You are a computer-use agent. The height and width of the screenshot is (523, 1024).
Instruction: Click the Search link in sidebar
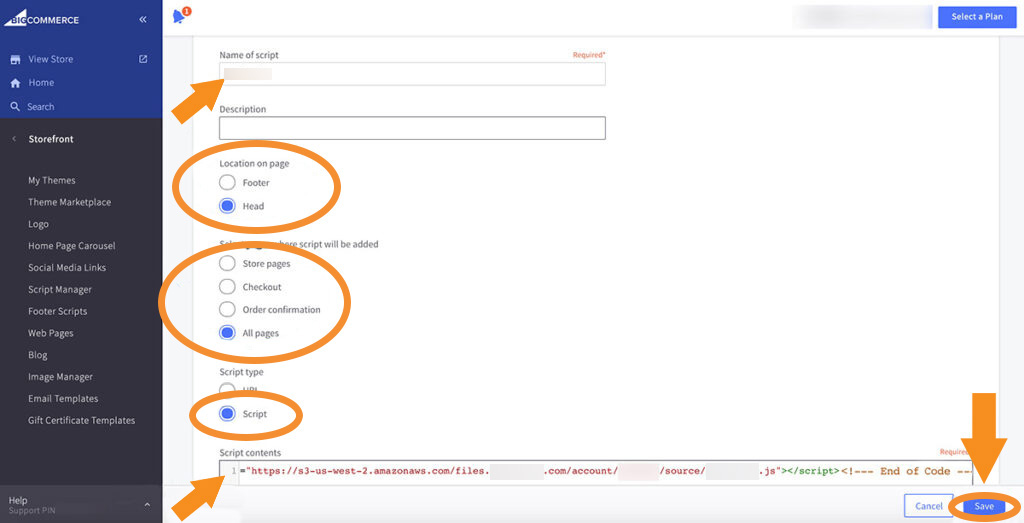click(40, 106)
